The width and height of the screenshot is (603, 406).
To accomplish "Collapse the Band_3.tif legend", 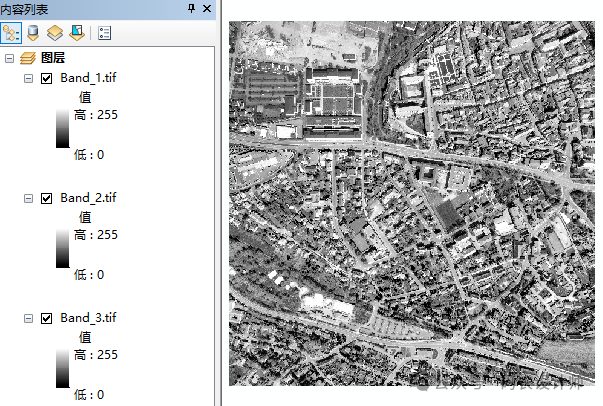I will click(x=28, y=318).
